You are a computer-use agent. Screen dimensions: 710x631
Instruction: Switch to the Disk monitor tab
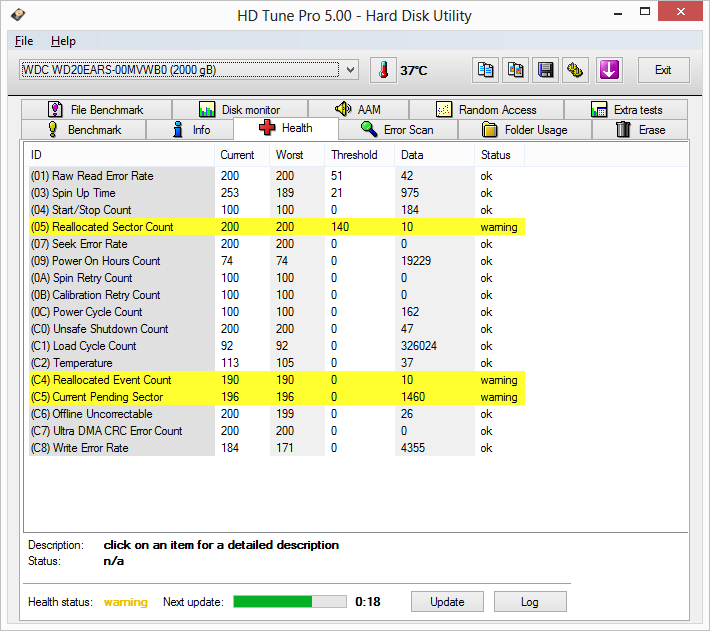[240, 110]
